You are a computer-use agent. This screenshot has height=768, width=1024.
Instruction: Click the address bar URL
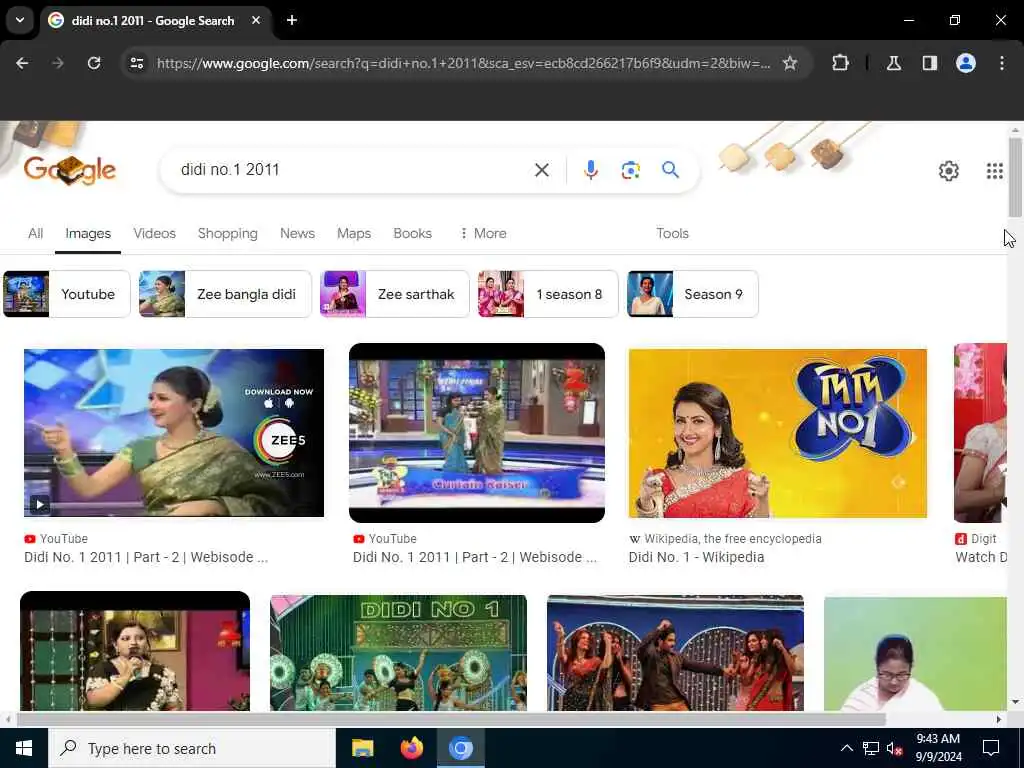tap(463, 63)
